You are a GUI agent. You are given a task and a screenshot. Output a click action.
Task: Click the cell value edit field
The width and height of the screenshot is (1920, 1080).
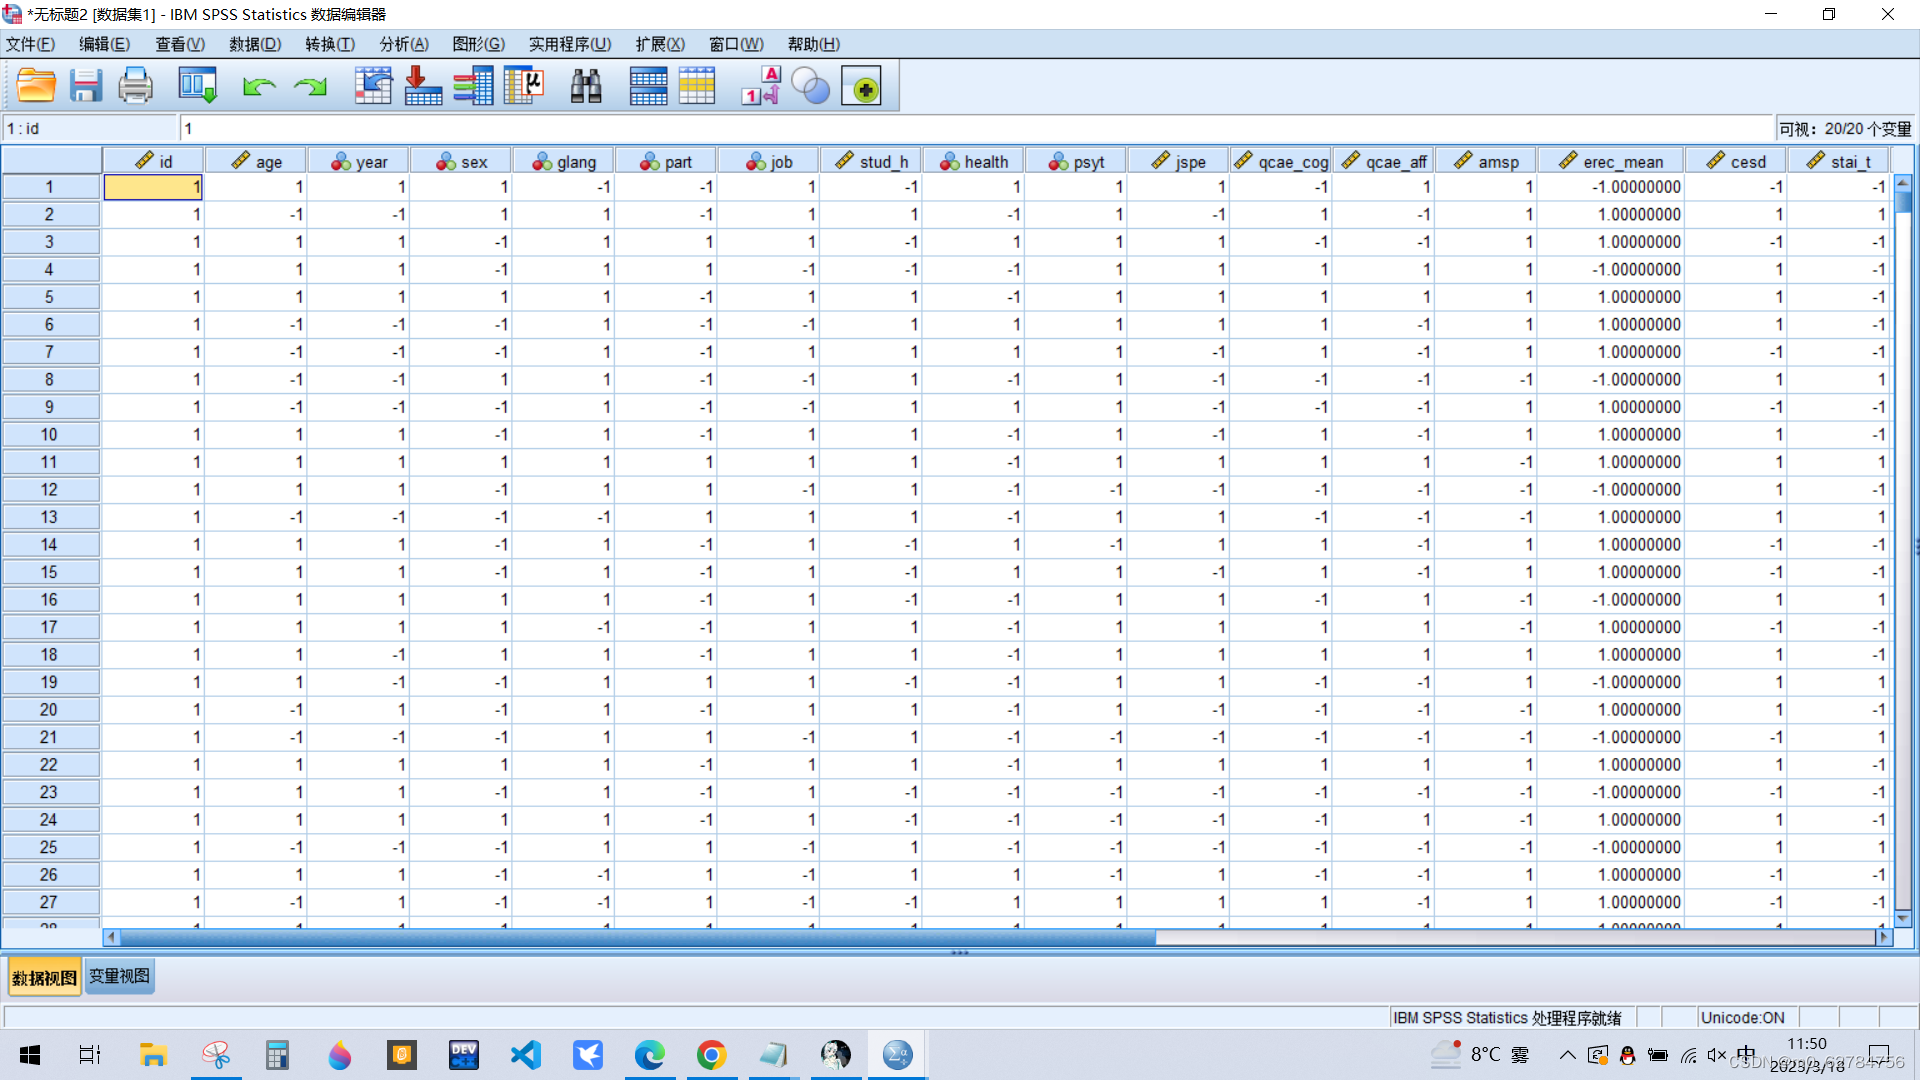click(x=975, y=128)
